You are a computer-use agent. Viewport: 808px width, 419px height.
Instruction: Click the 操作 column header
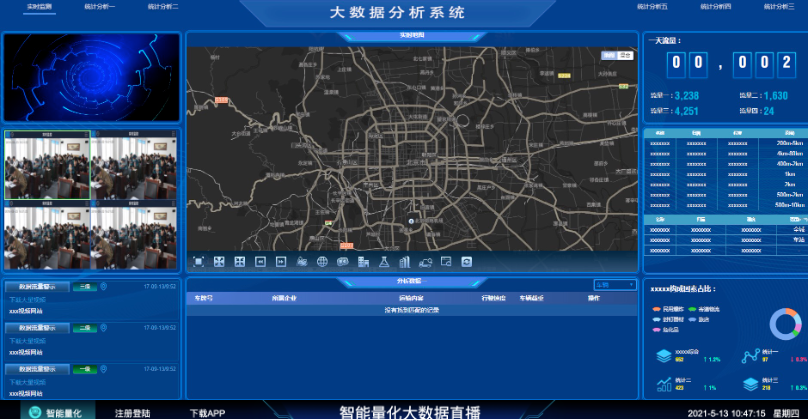coord(594,298)
